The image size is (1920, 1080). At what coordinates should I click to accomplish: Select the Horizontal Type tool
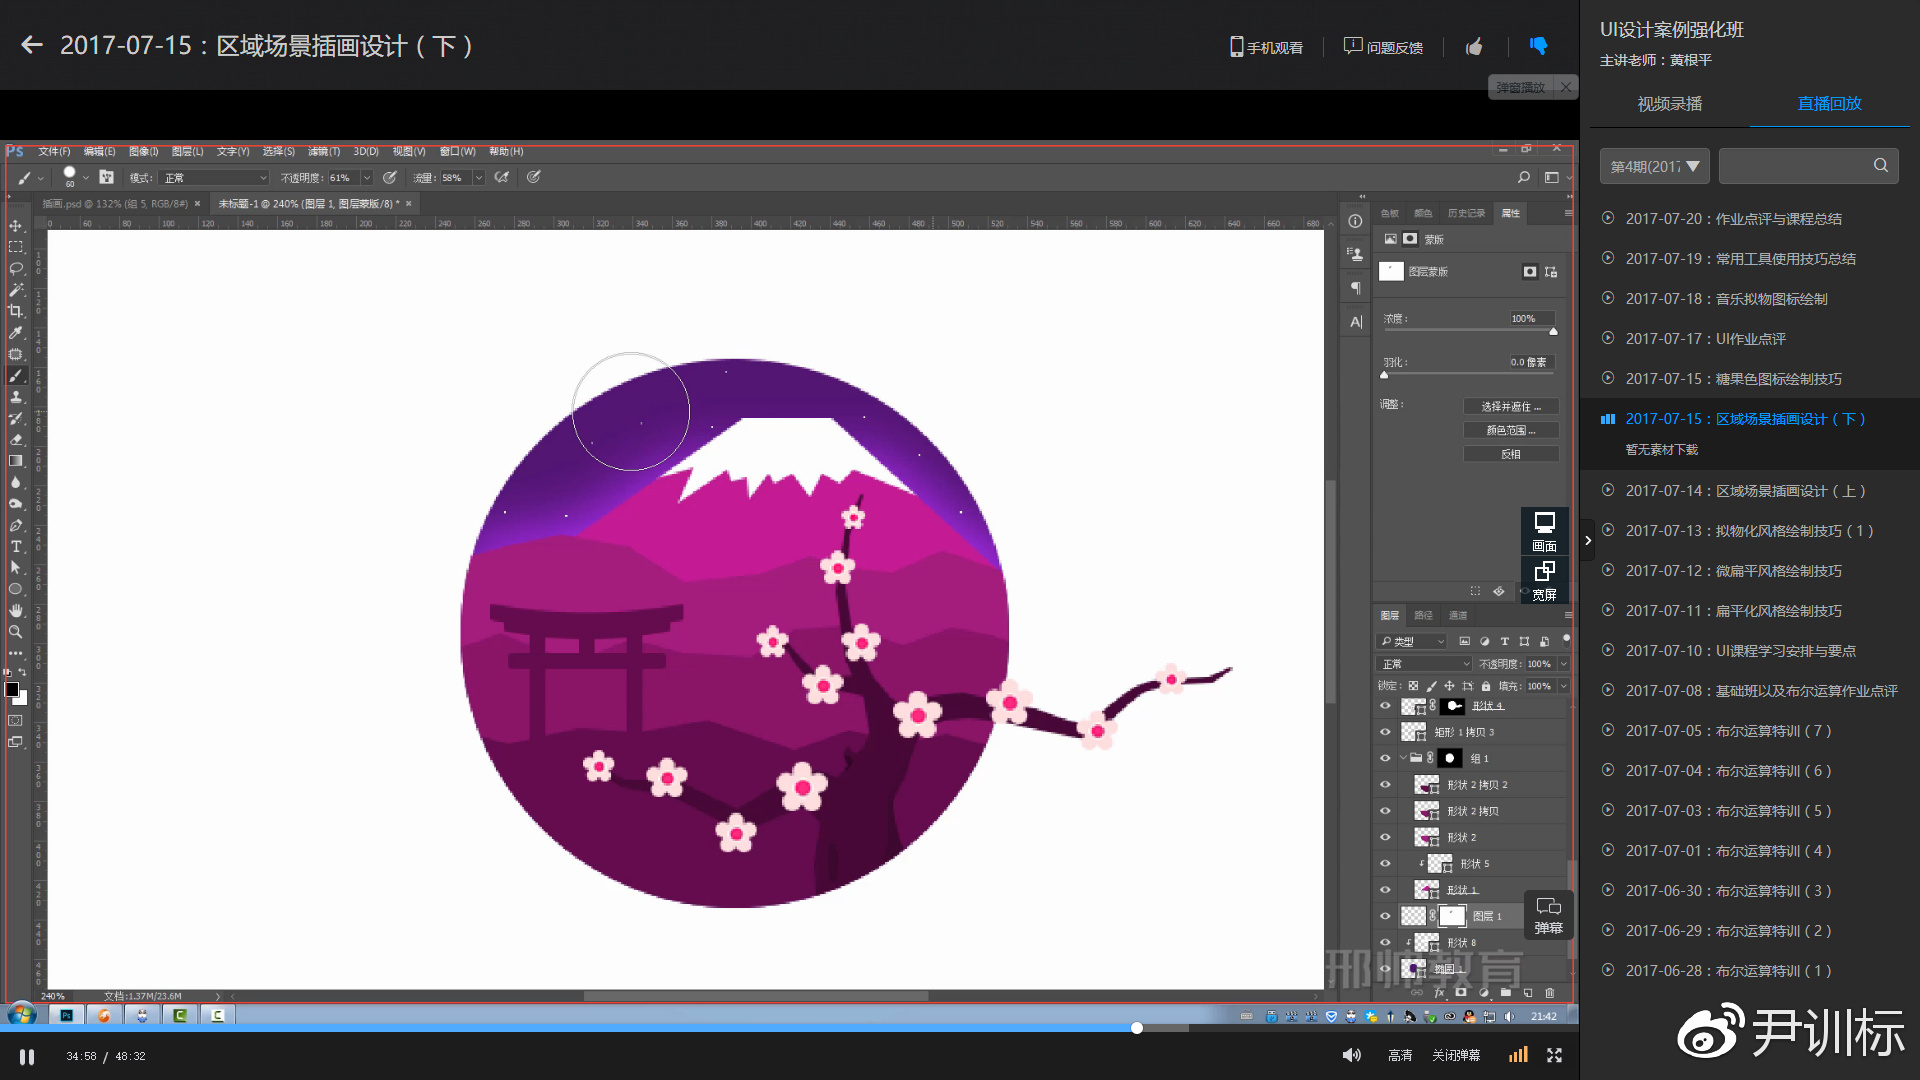16,547
